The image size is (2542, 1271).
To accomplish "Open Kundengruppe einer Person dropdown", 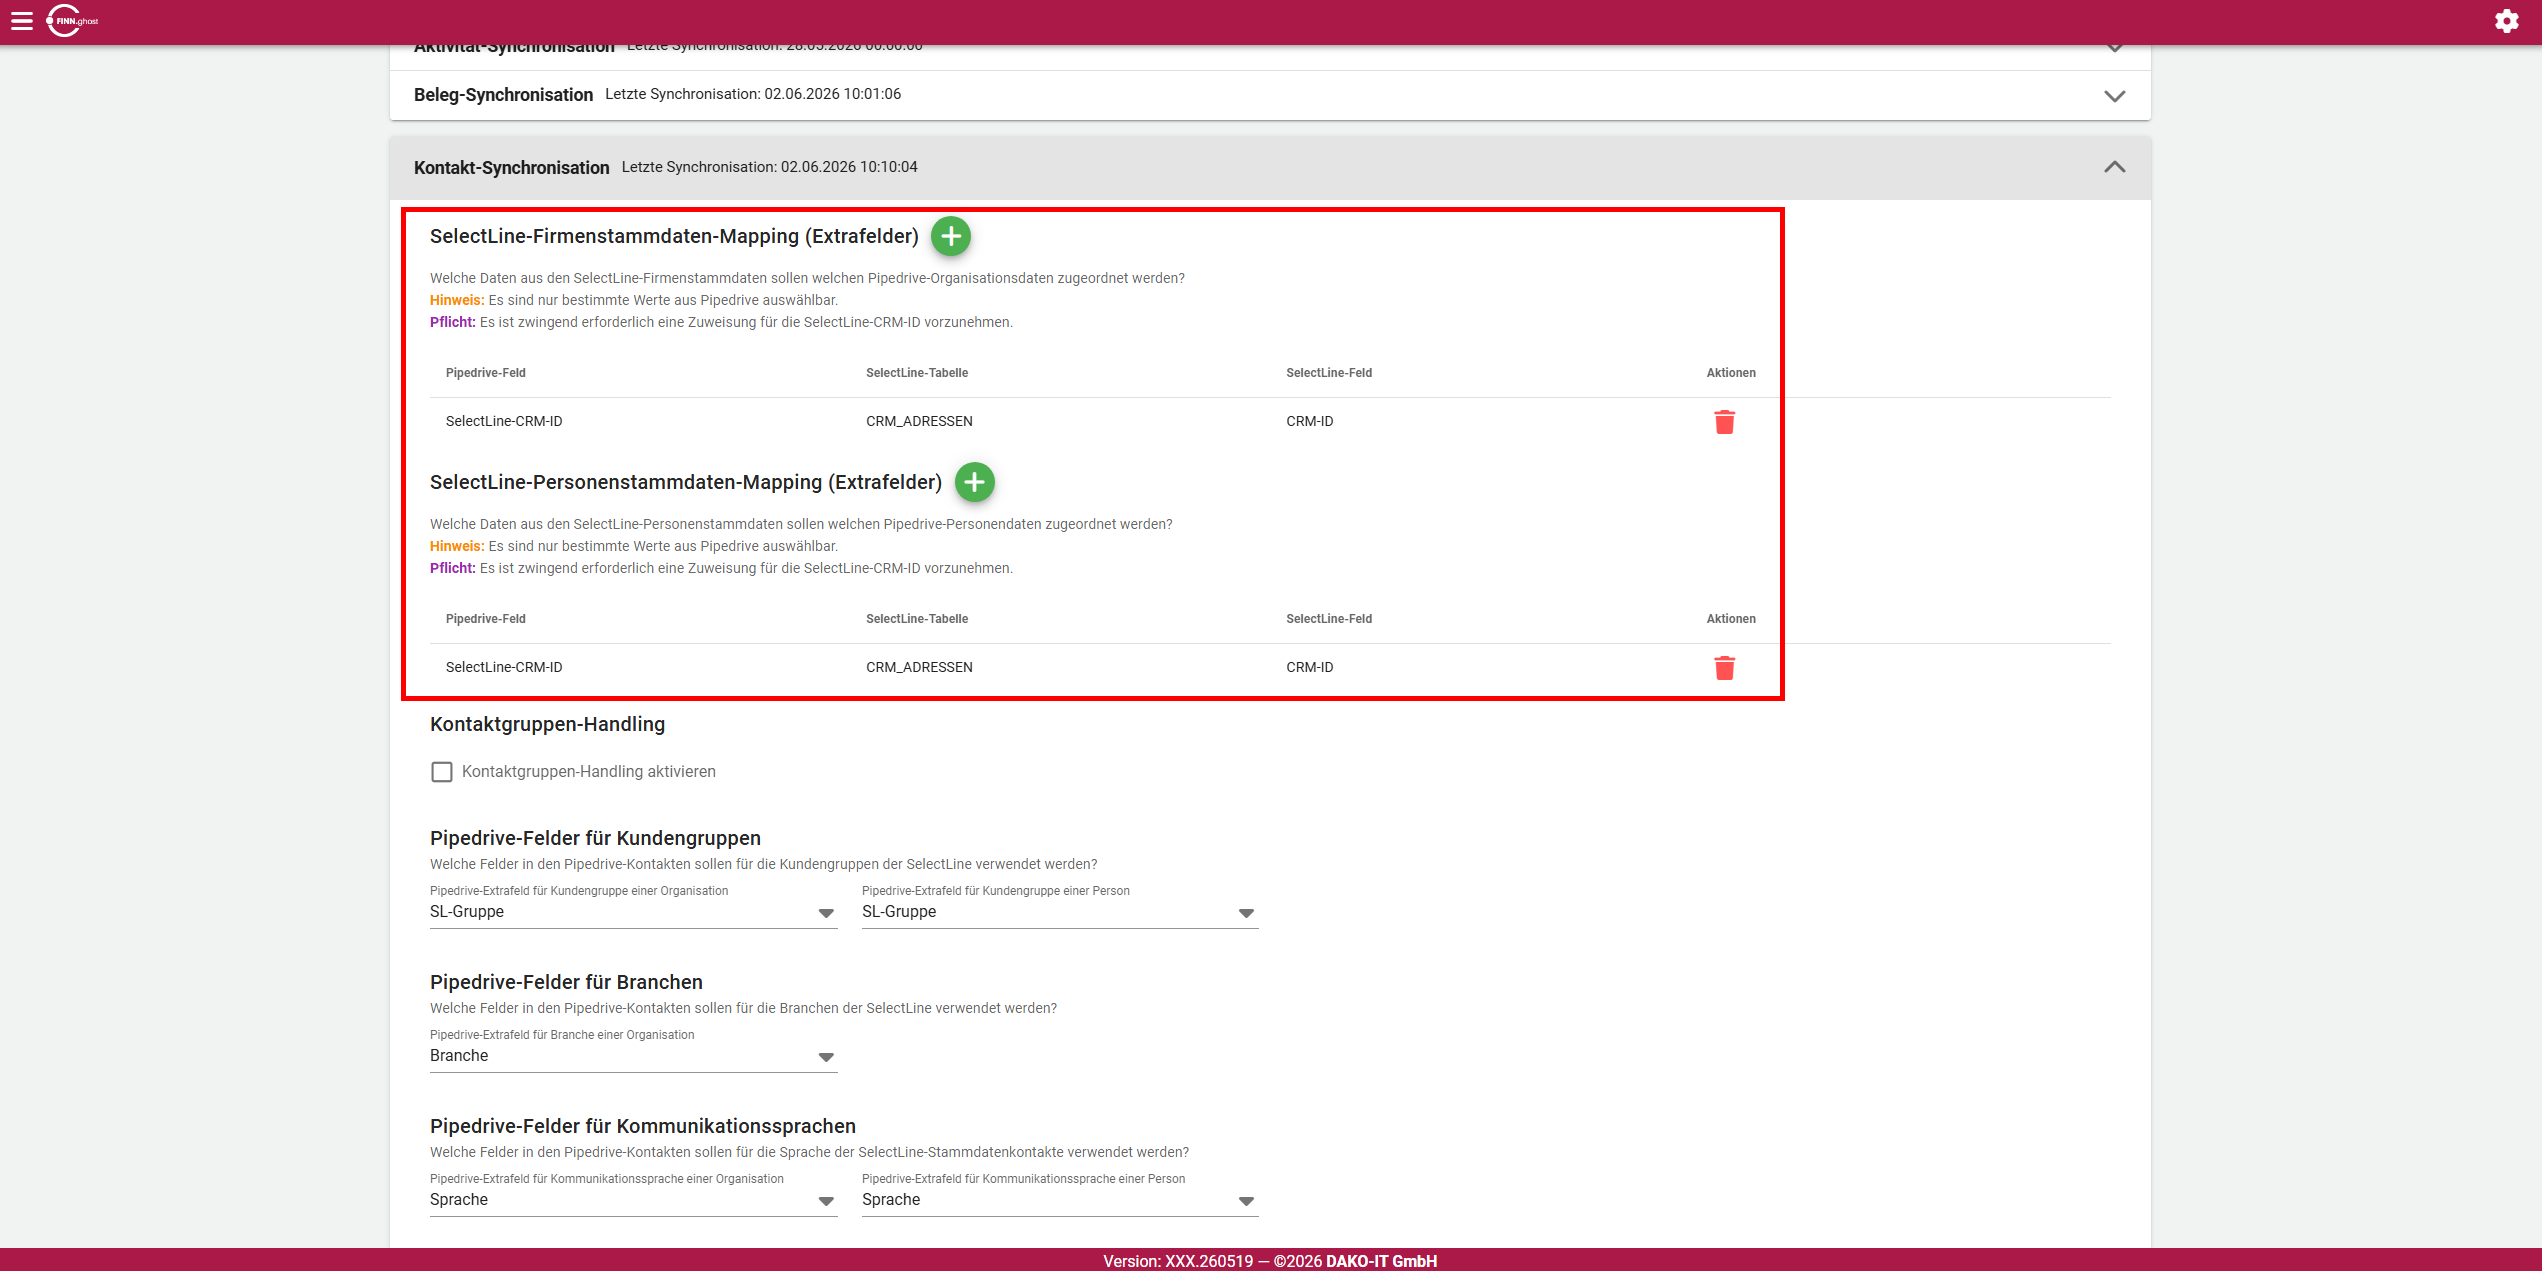I will point(1060,912).
